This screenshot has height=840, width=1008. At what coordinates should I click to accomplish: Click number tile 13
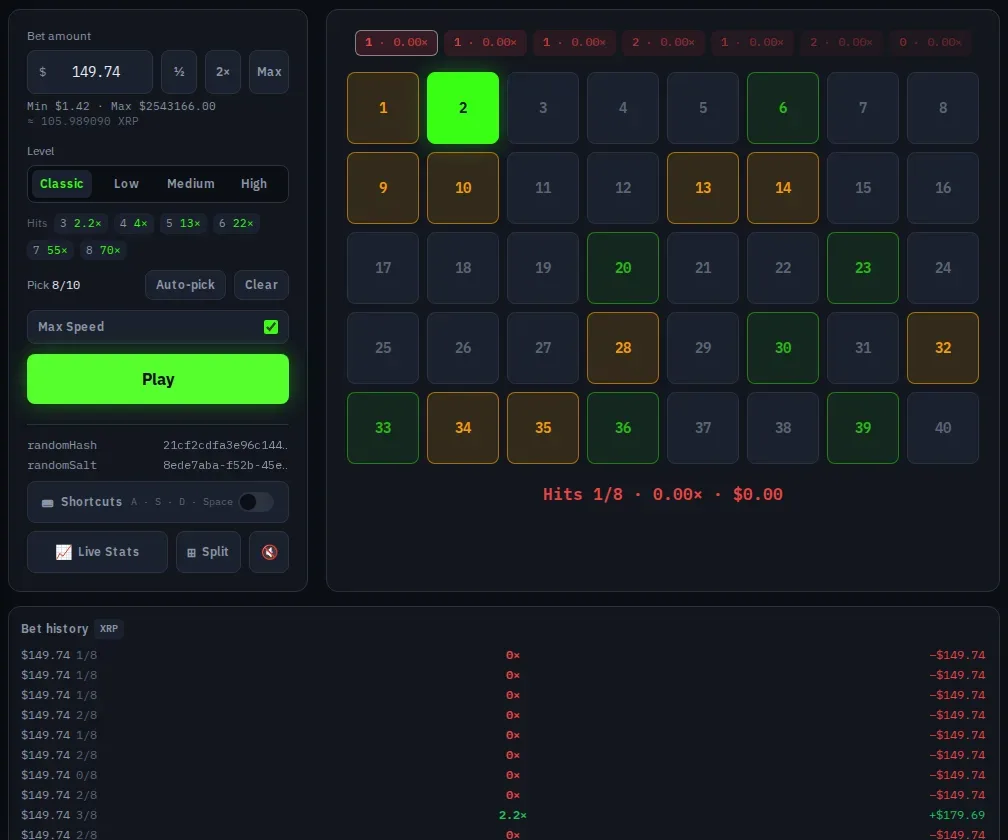(703, 188)
